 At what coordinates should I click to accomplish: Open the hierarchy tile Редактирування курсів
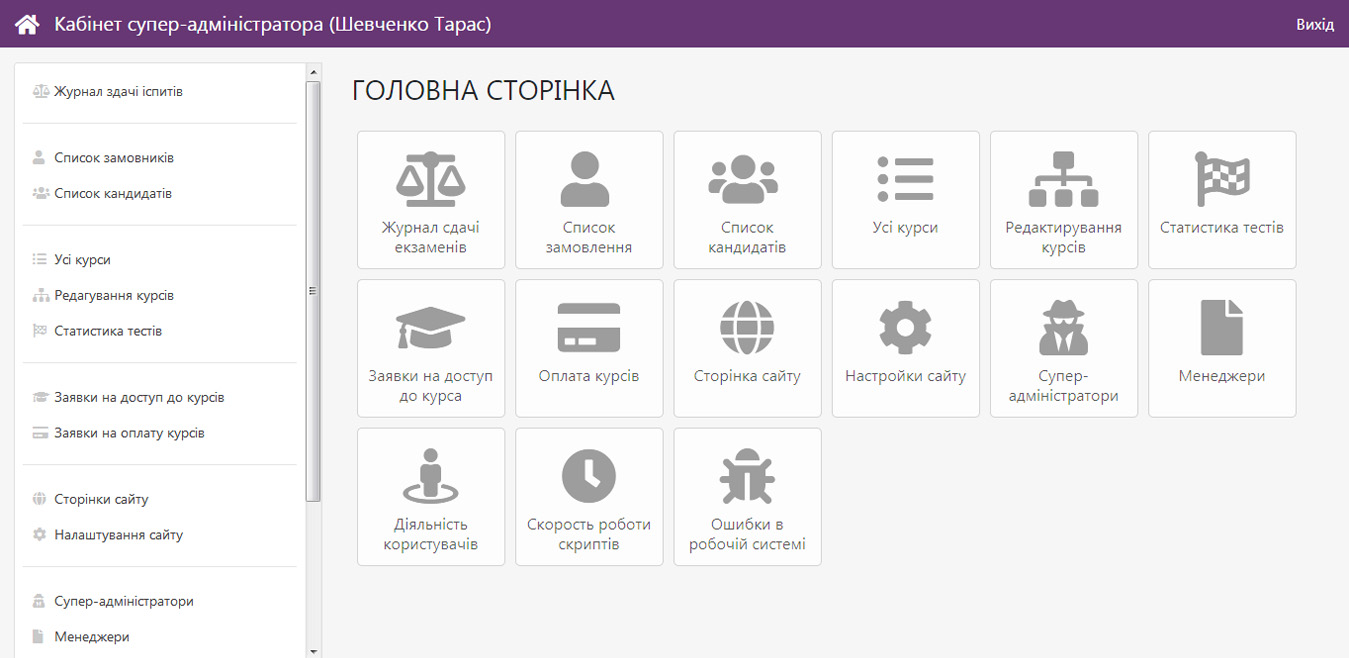pos(1063,200)
